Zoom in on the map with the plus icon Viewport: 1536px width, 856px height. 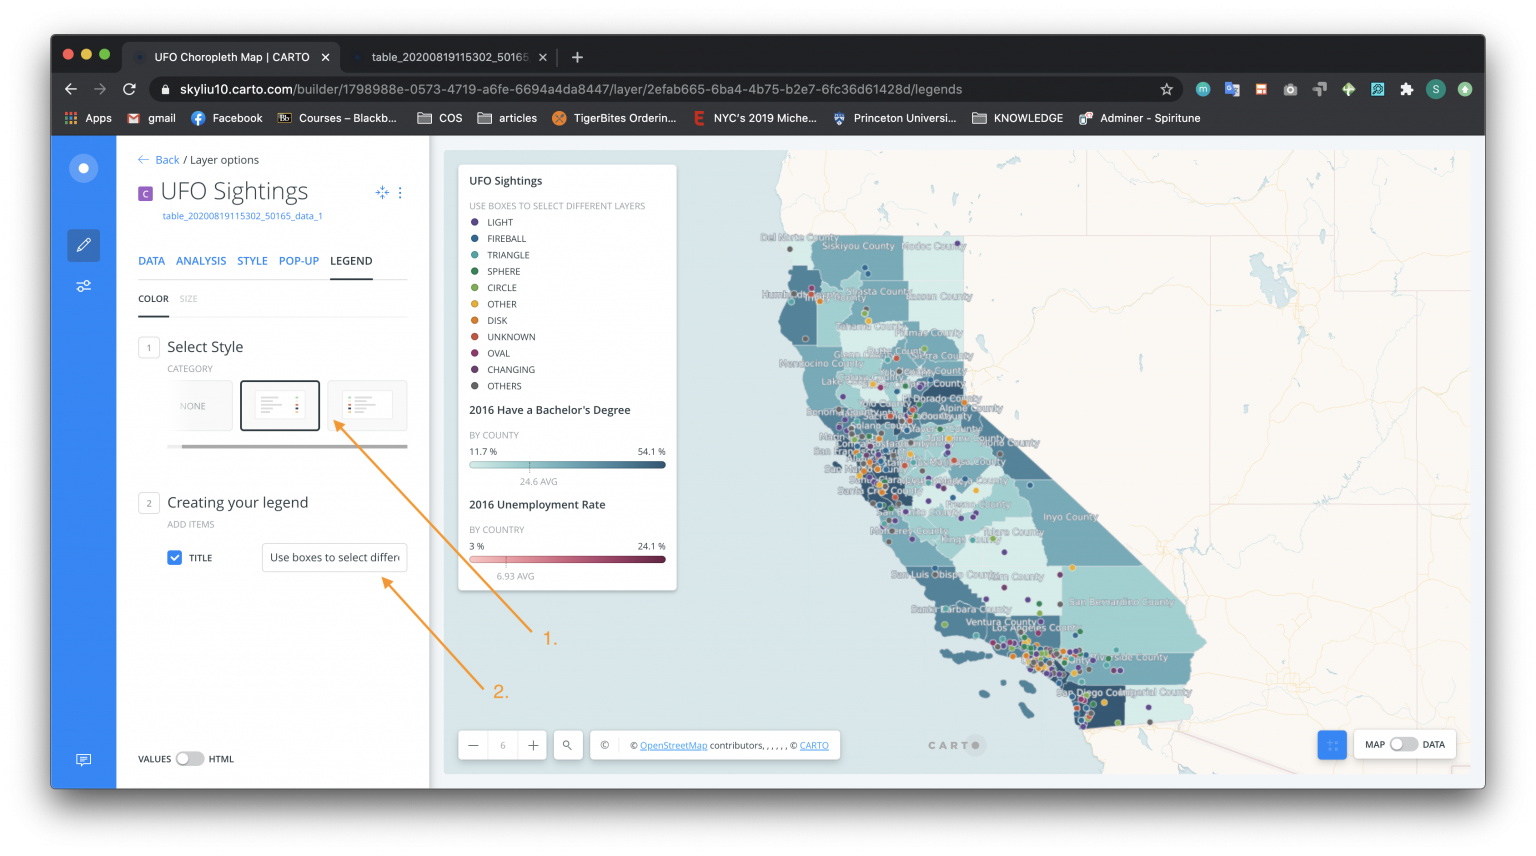pos(533,744)
